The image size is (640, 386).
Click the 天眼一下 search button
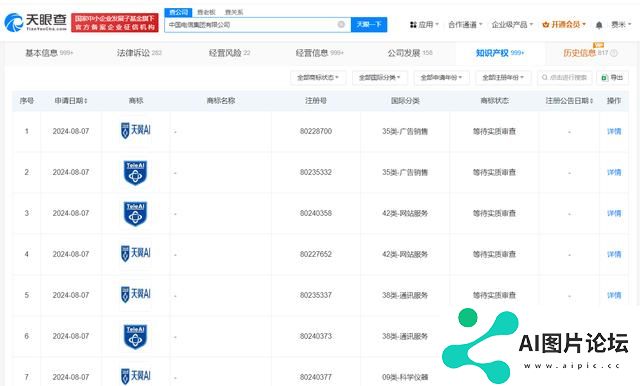[x=369, y=24]
